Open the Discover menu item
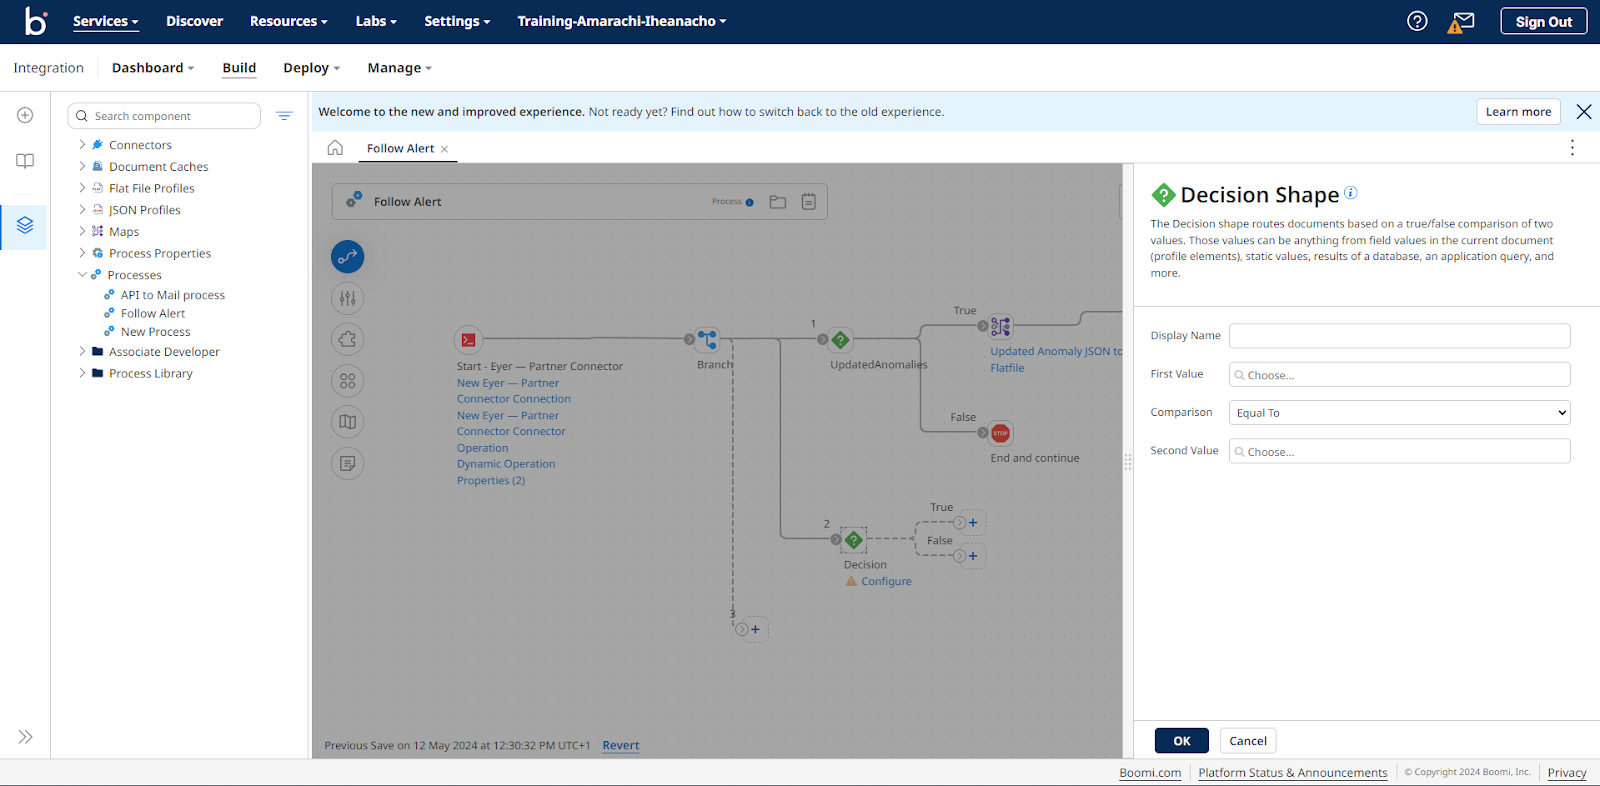The height and width of the screenshot is (786, 1600). (194, 21)
